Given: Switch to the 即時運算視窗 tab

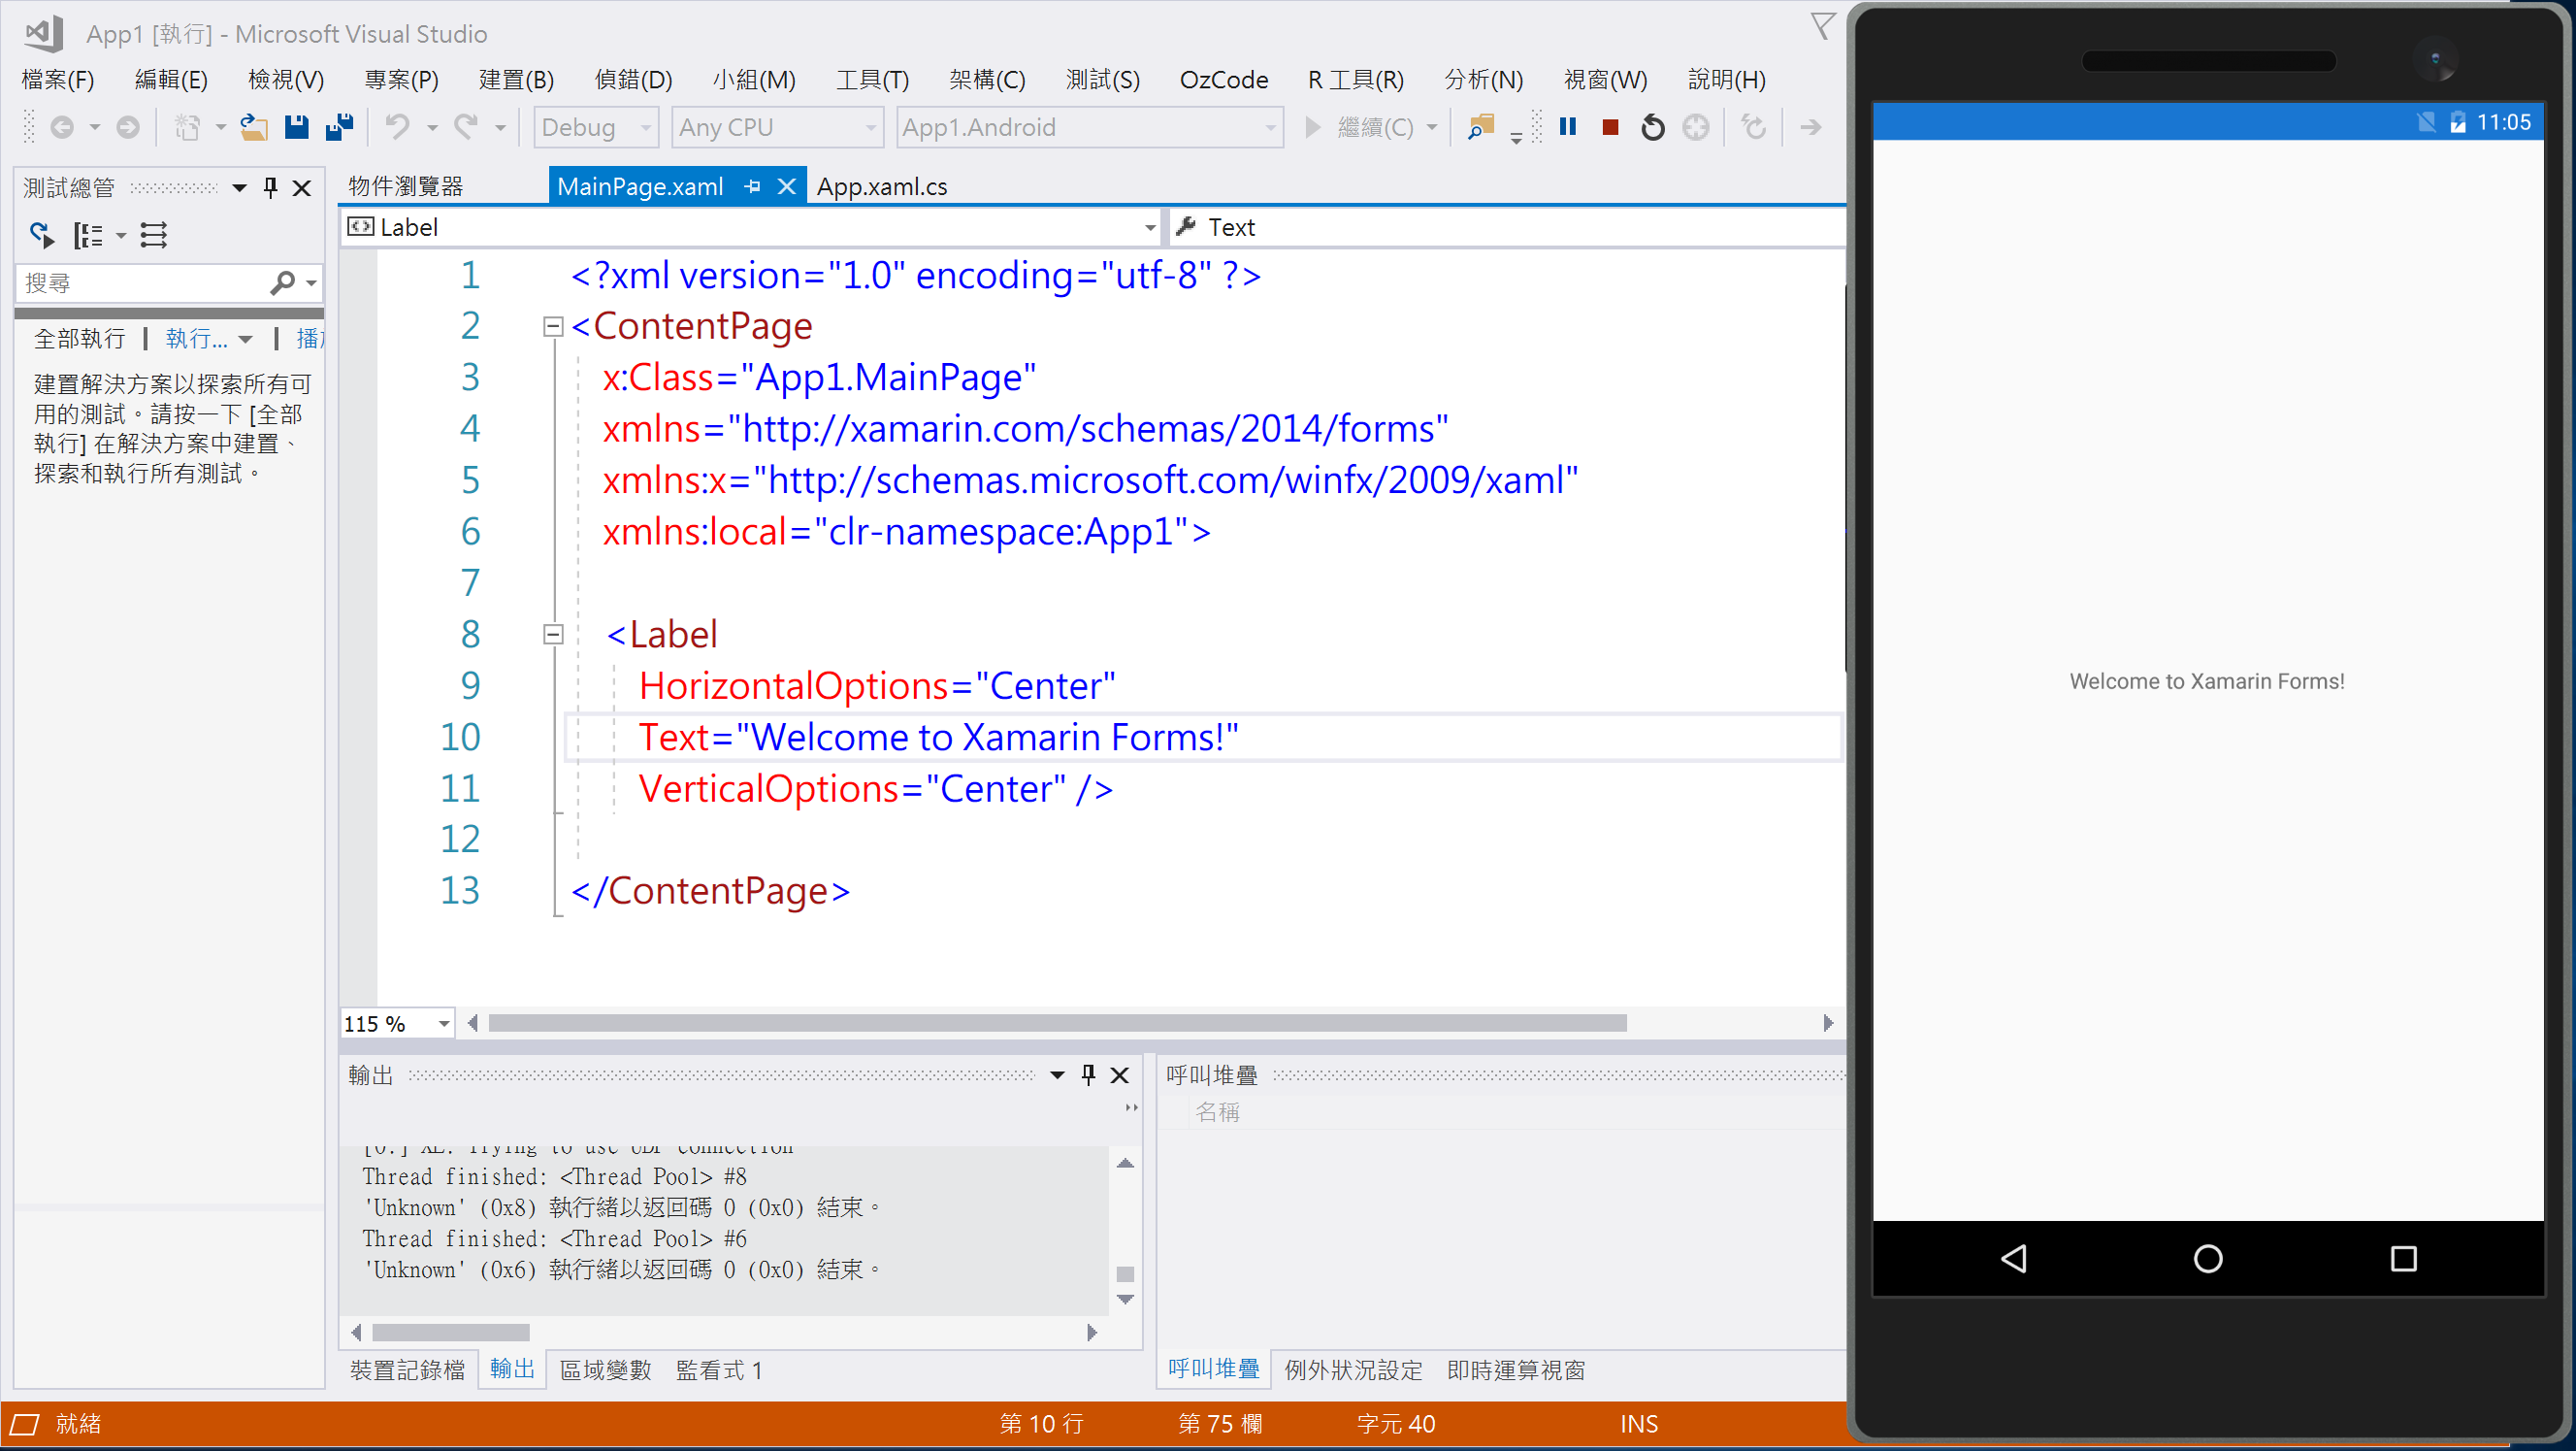Looking at the screenshot, I should pyautogui.click(x=1516, y=1370).
